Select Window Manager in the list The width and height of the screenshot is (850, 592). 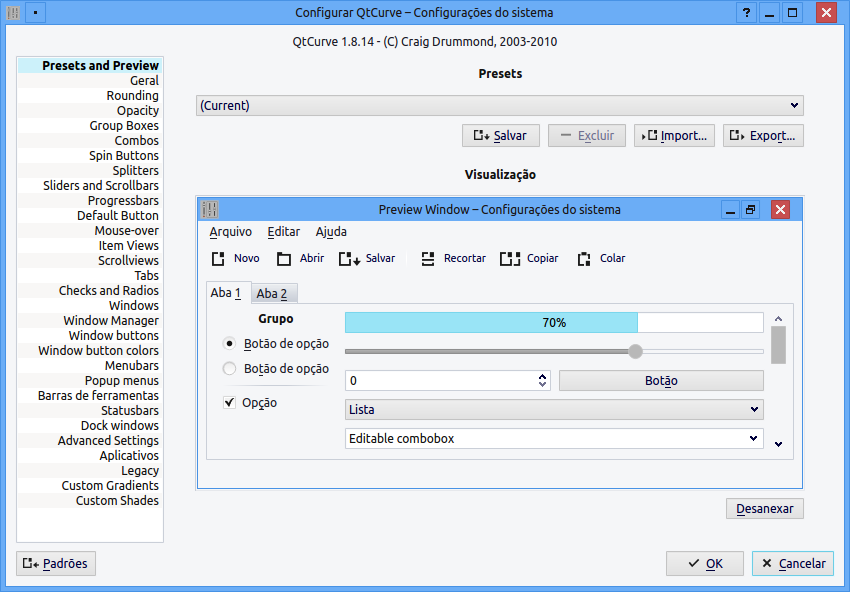click(89, 320)
